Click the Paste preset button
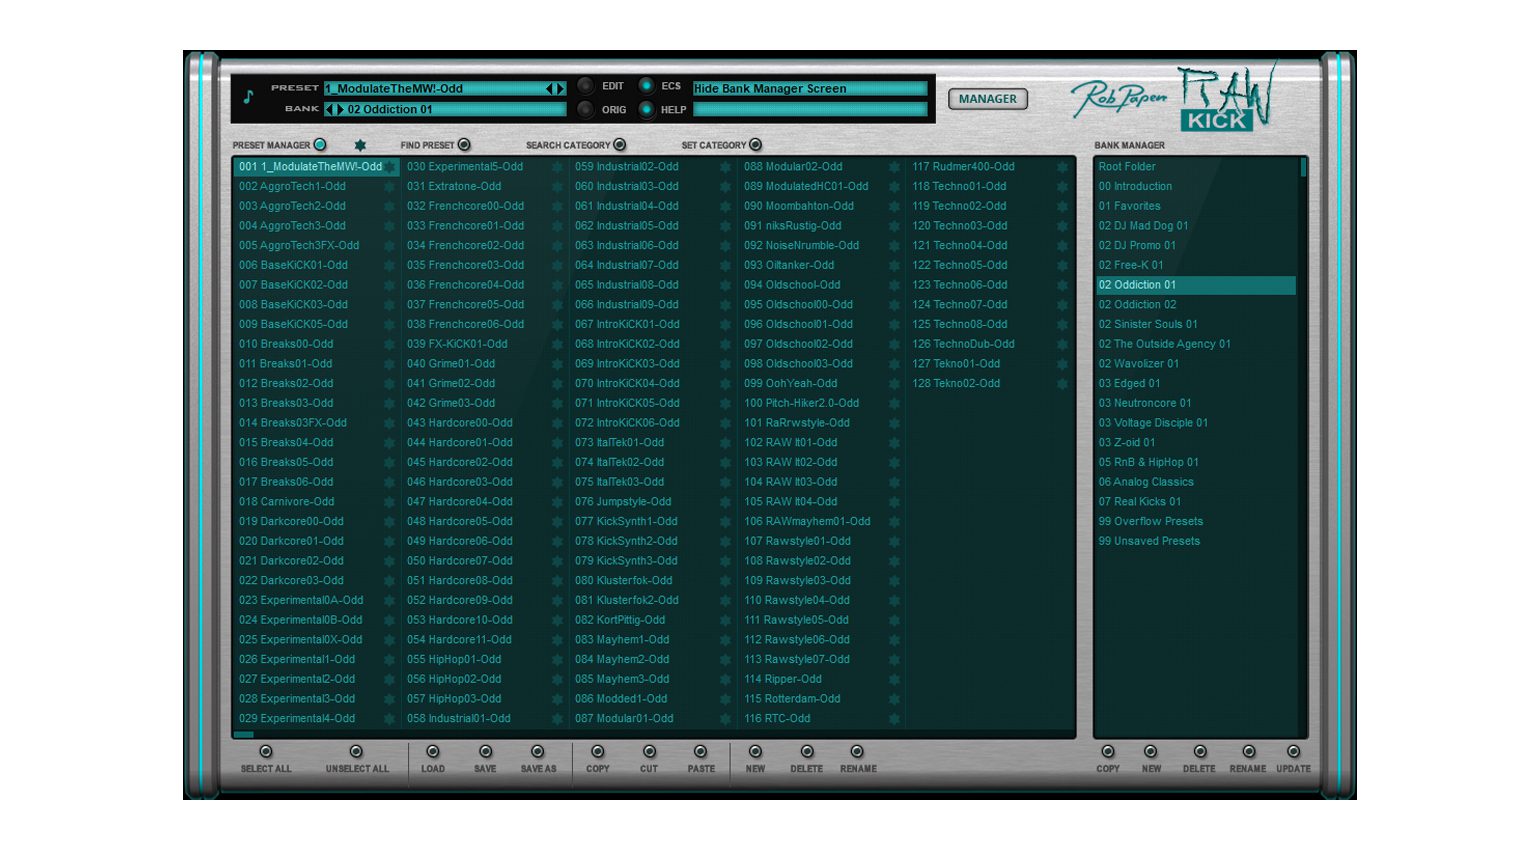This screenshot has width=1540, height=850. [x=700, y=752]
